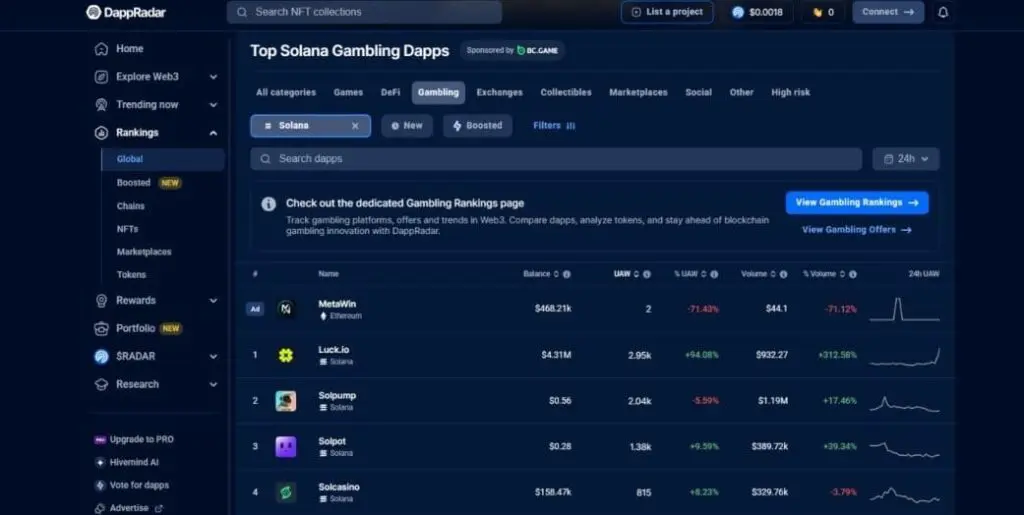This screenshot has width=1024, height=515.
Task: Click the View Gambling Rankings button
Action: click(x=857, y=202)
